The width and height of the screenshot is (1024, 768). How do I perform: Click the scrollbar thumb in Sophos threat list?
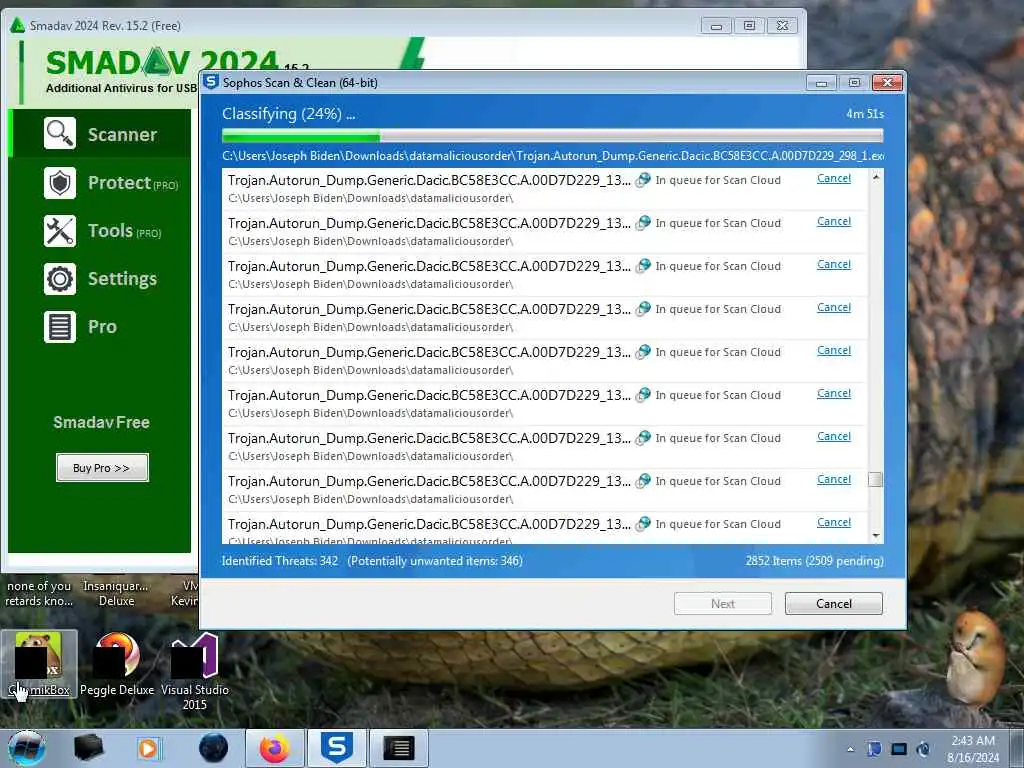tap(876, 479)
